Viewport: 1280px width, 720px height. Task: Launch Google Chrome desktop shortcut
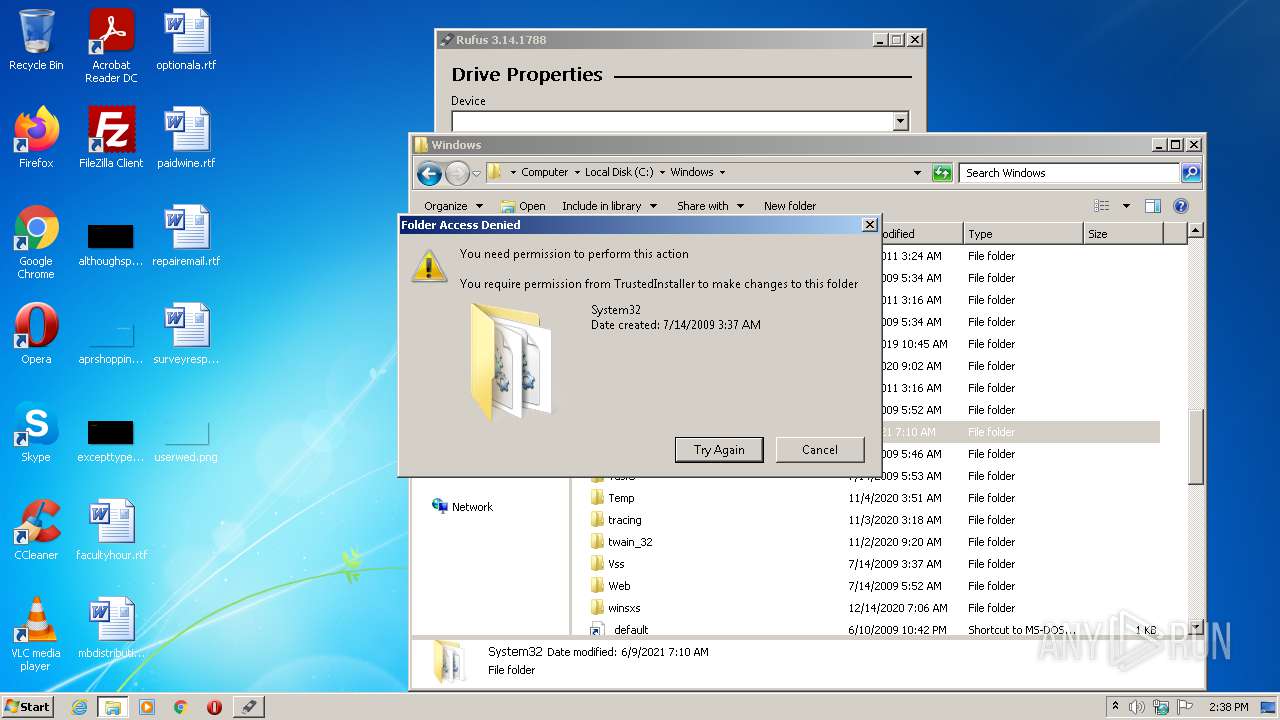point(36,242)
